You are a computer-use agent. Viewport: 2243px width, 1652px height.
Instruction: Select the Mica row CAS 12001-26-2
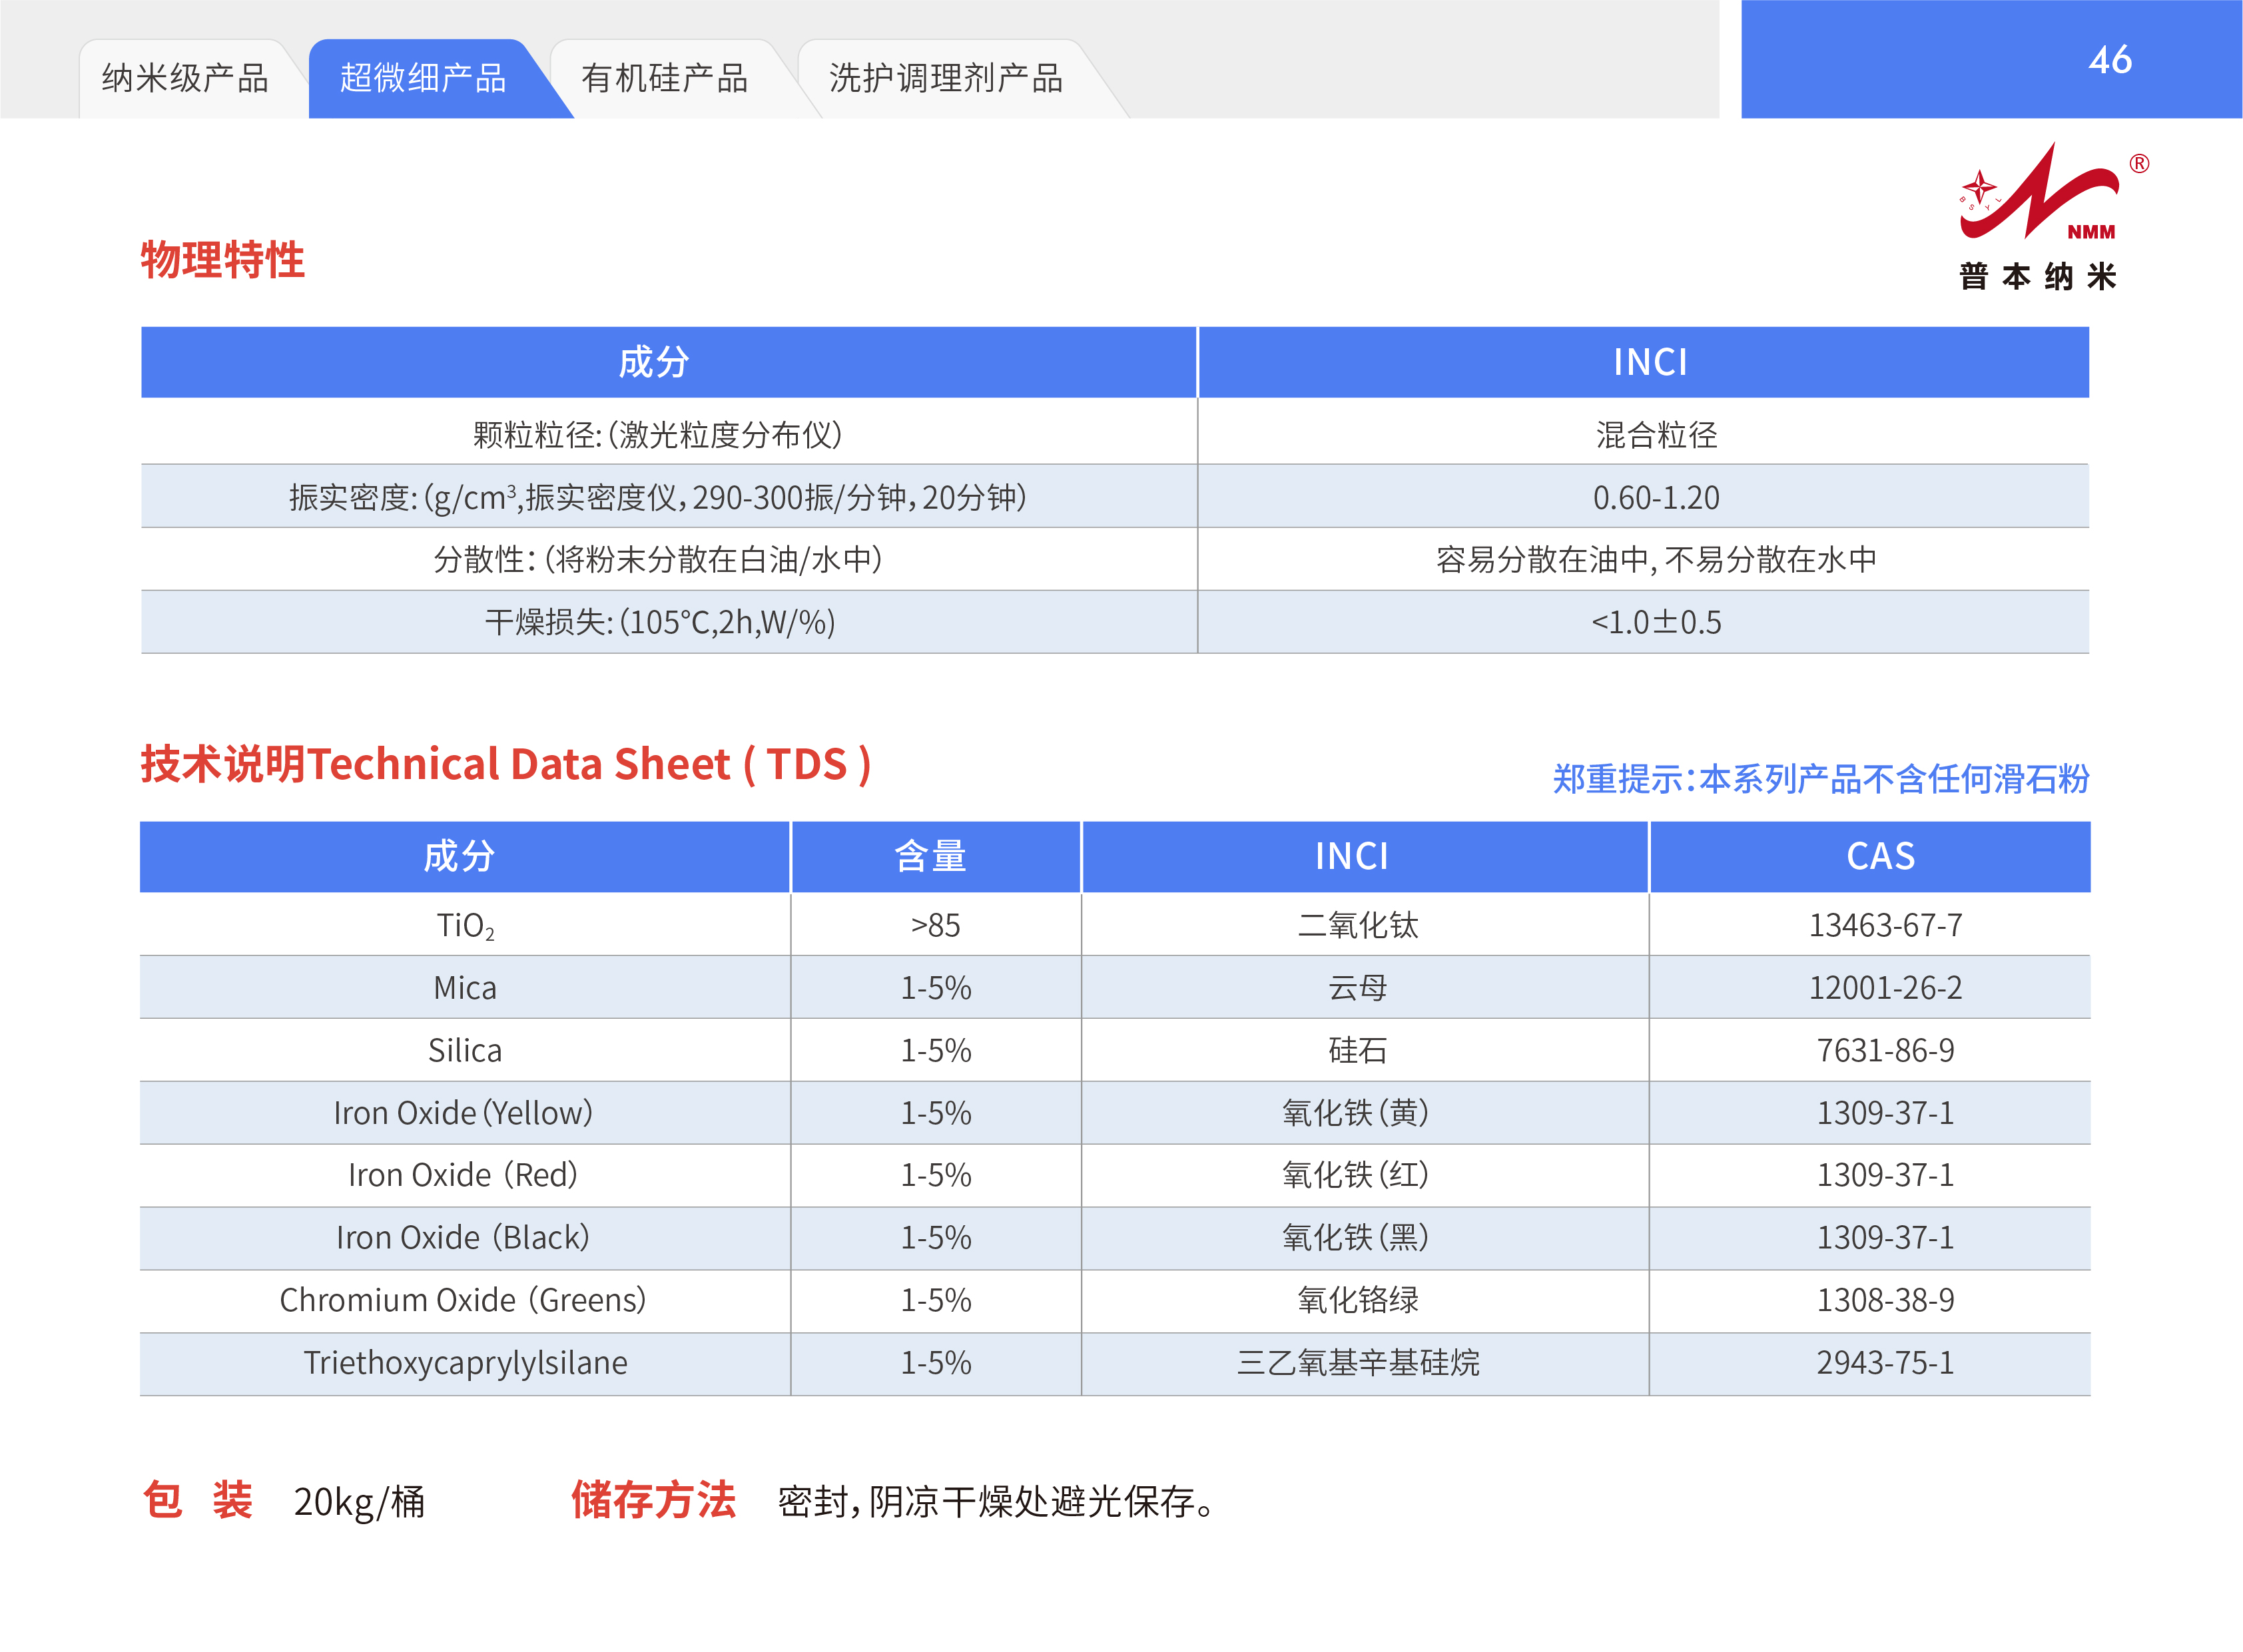point(1885,988)
